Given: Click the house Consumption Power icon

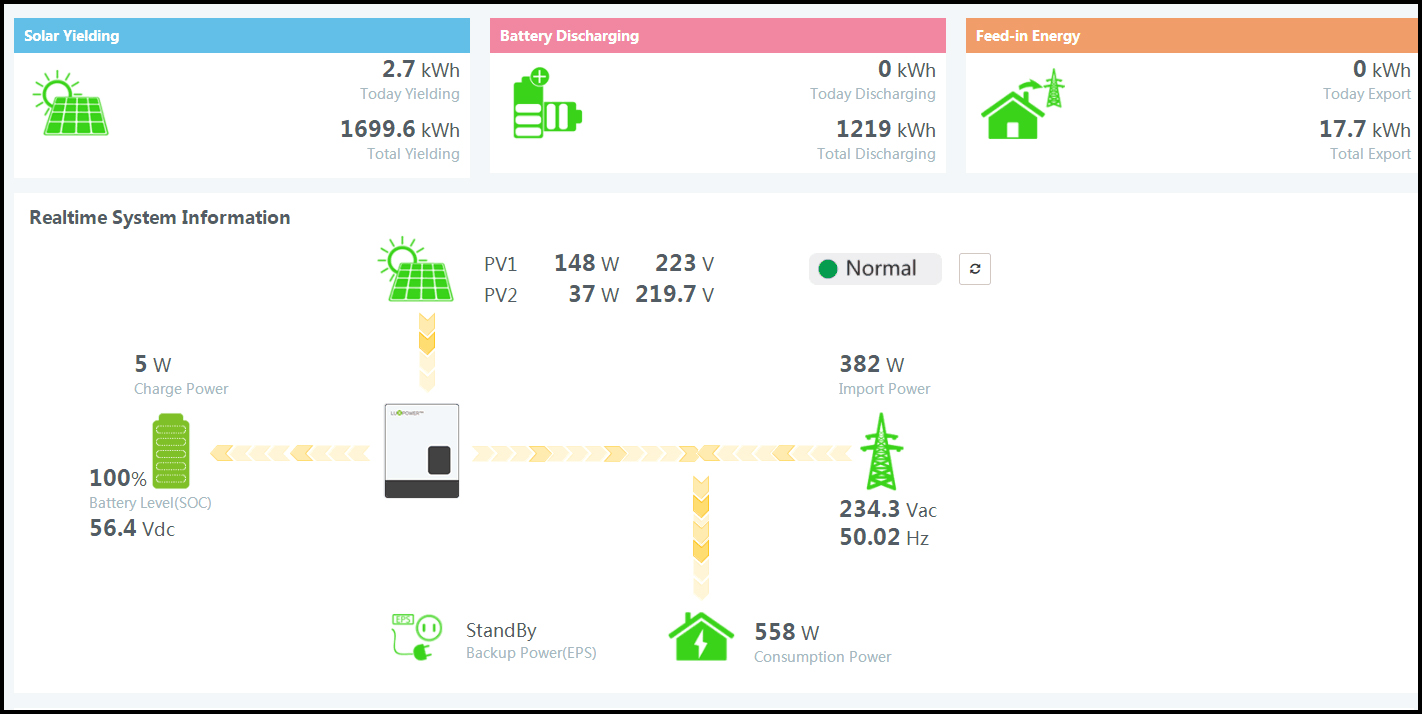Looking at the screenshot, I should (701, 637).
